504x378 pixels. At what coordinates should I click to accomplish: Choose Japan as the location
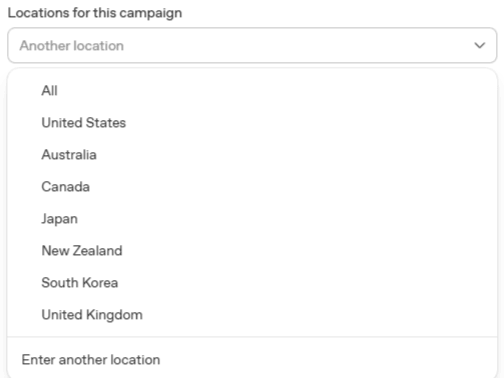point(252,219)
